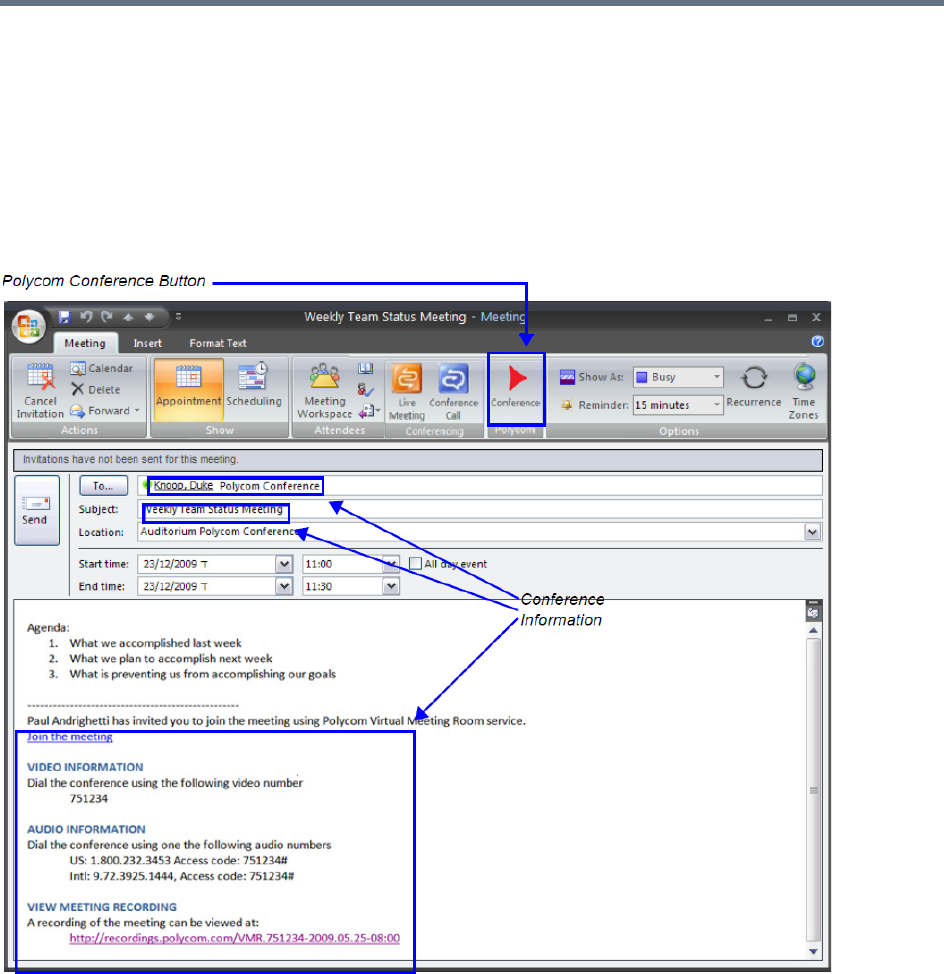Open the Reminder dropdown set to 15 minutes

678,405
